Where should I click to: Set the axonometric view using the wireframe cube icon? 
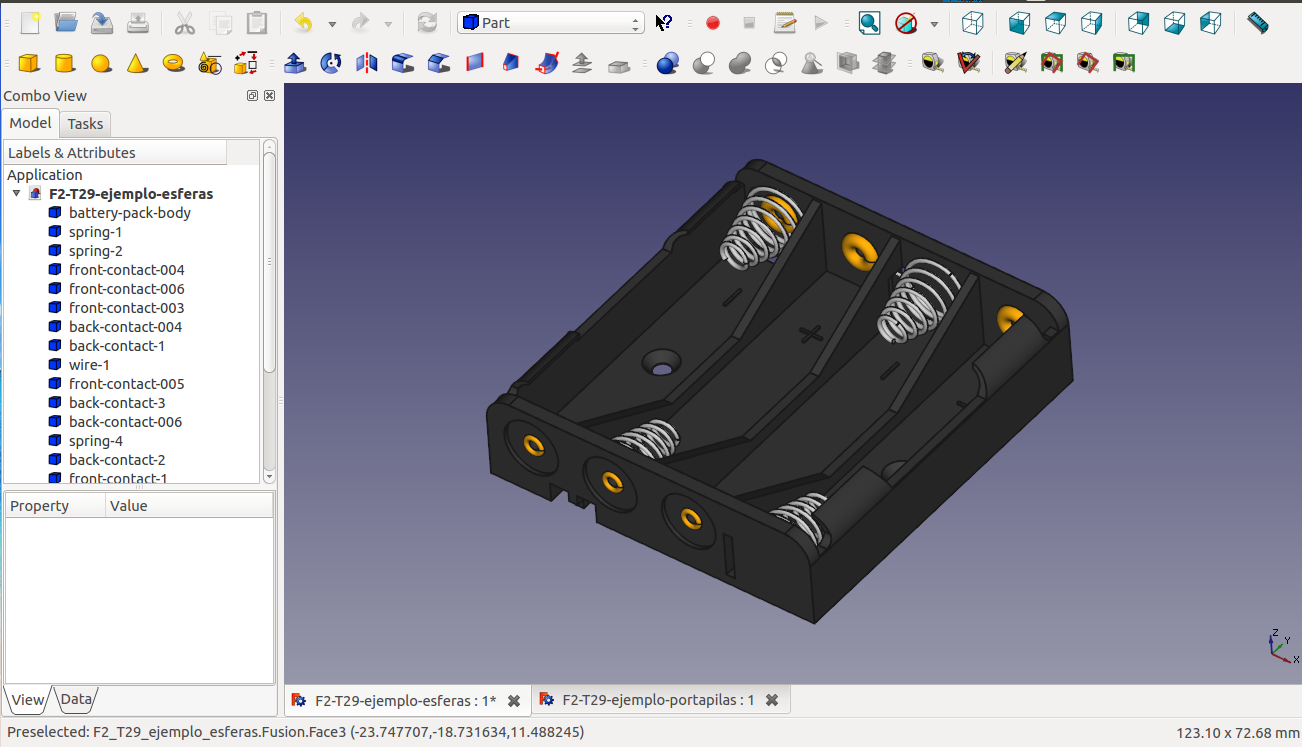click(972, 23)
